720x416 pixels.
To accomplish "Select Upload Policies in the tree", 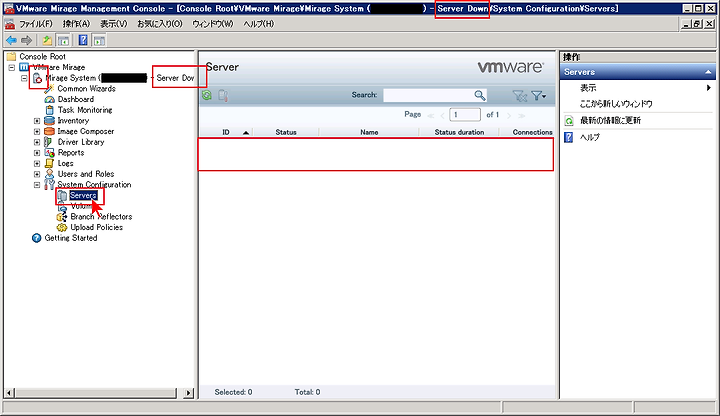I will (x=96, y=227).
